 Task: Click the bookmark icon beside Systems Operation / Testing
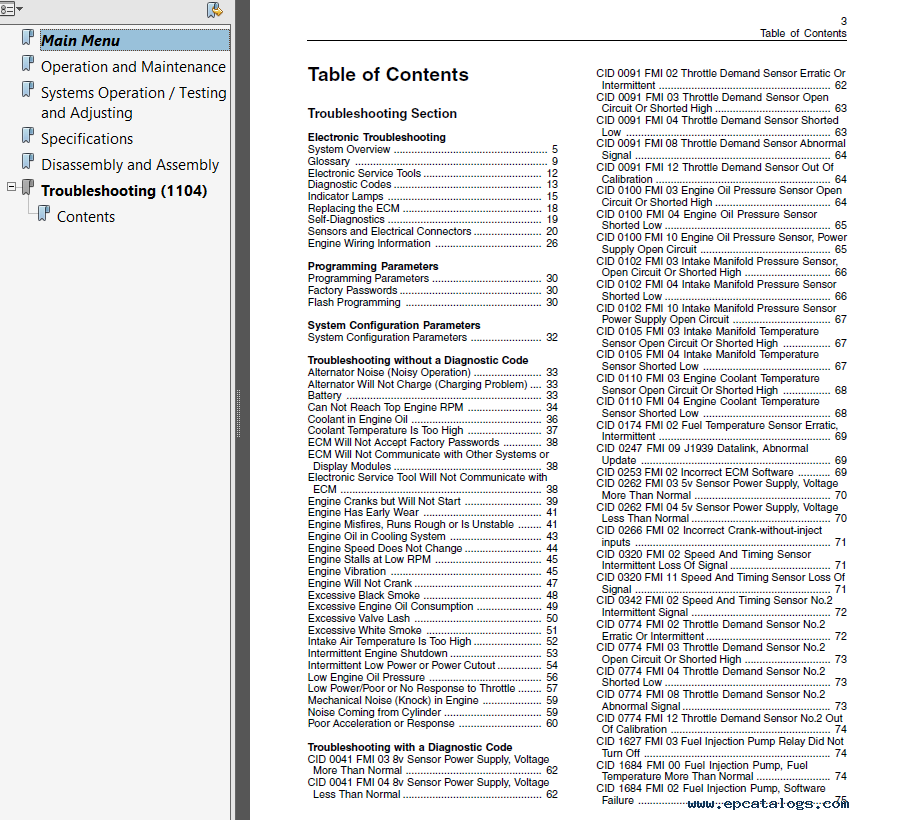click(x=28, y=89)
